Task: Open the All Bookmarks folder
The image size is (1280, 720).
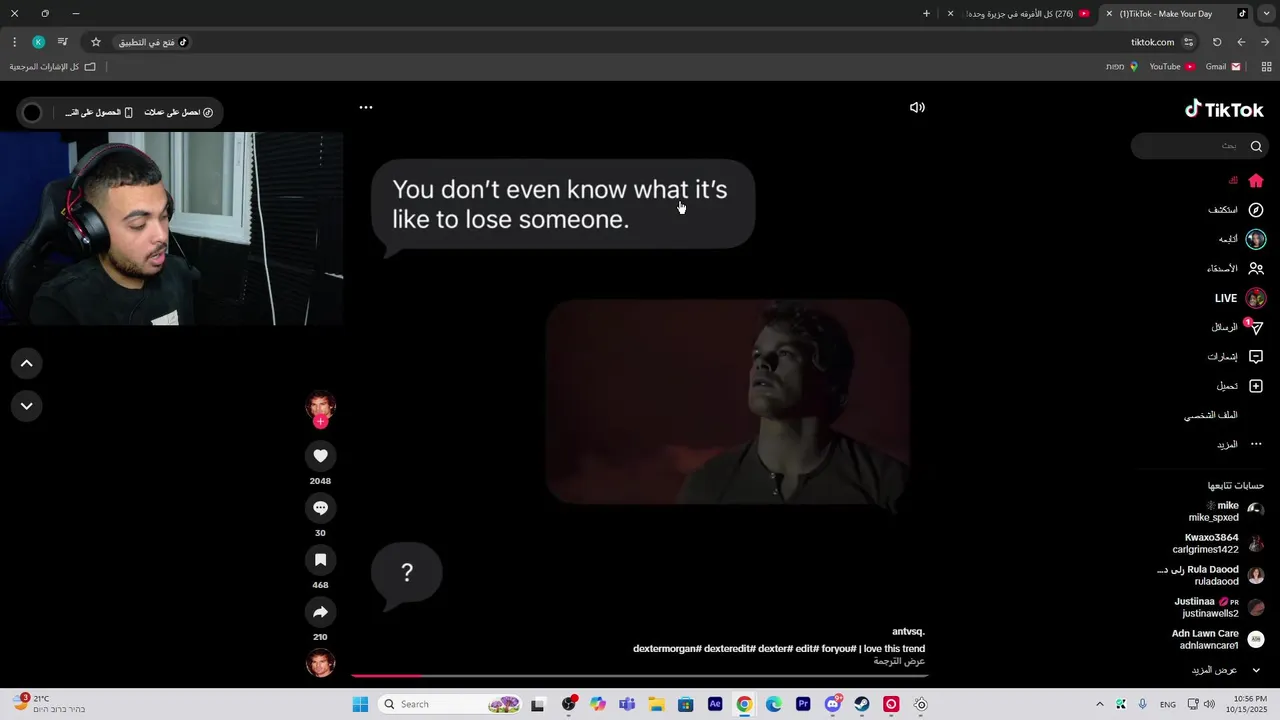Action: pos(53,67)
